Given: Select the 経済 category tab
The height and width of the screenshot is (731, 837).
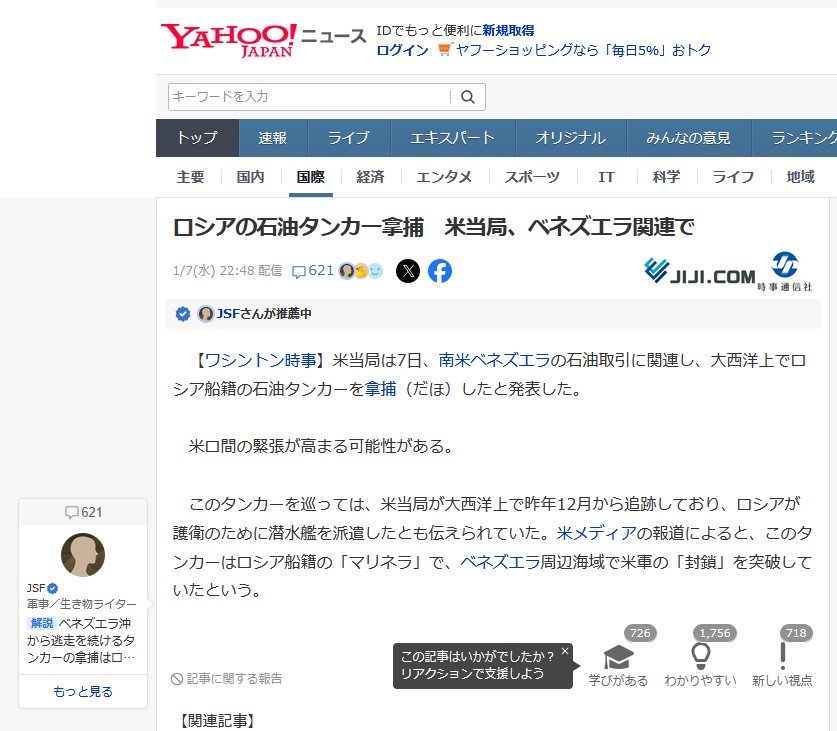Looking at the screenshot, I should tap(370, 177).
